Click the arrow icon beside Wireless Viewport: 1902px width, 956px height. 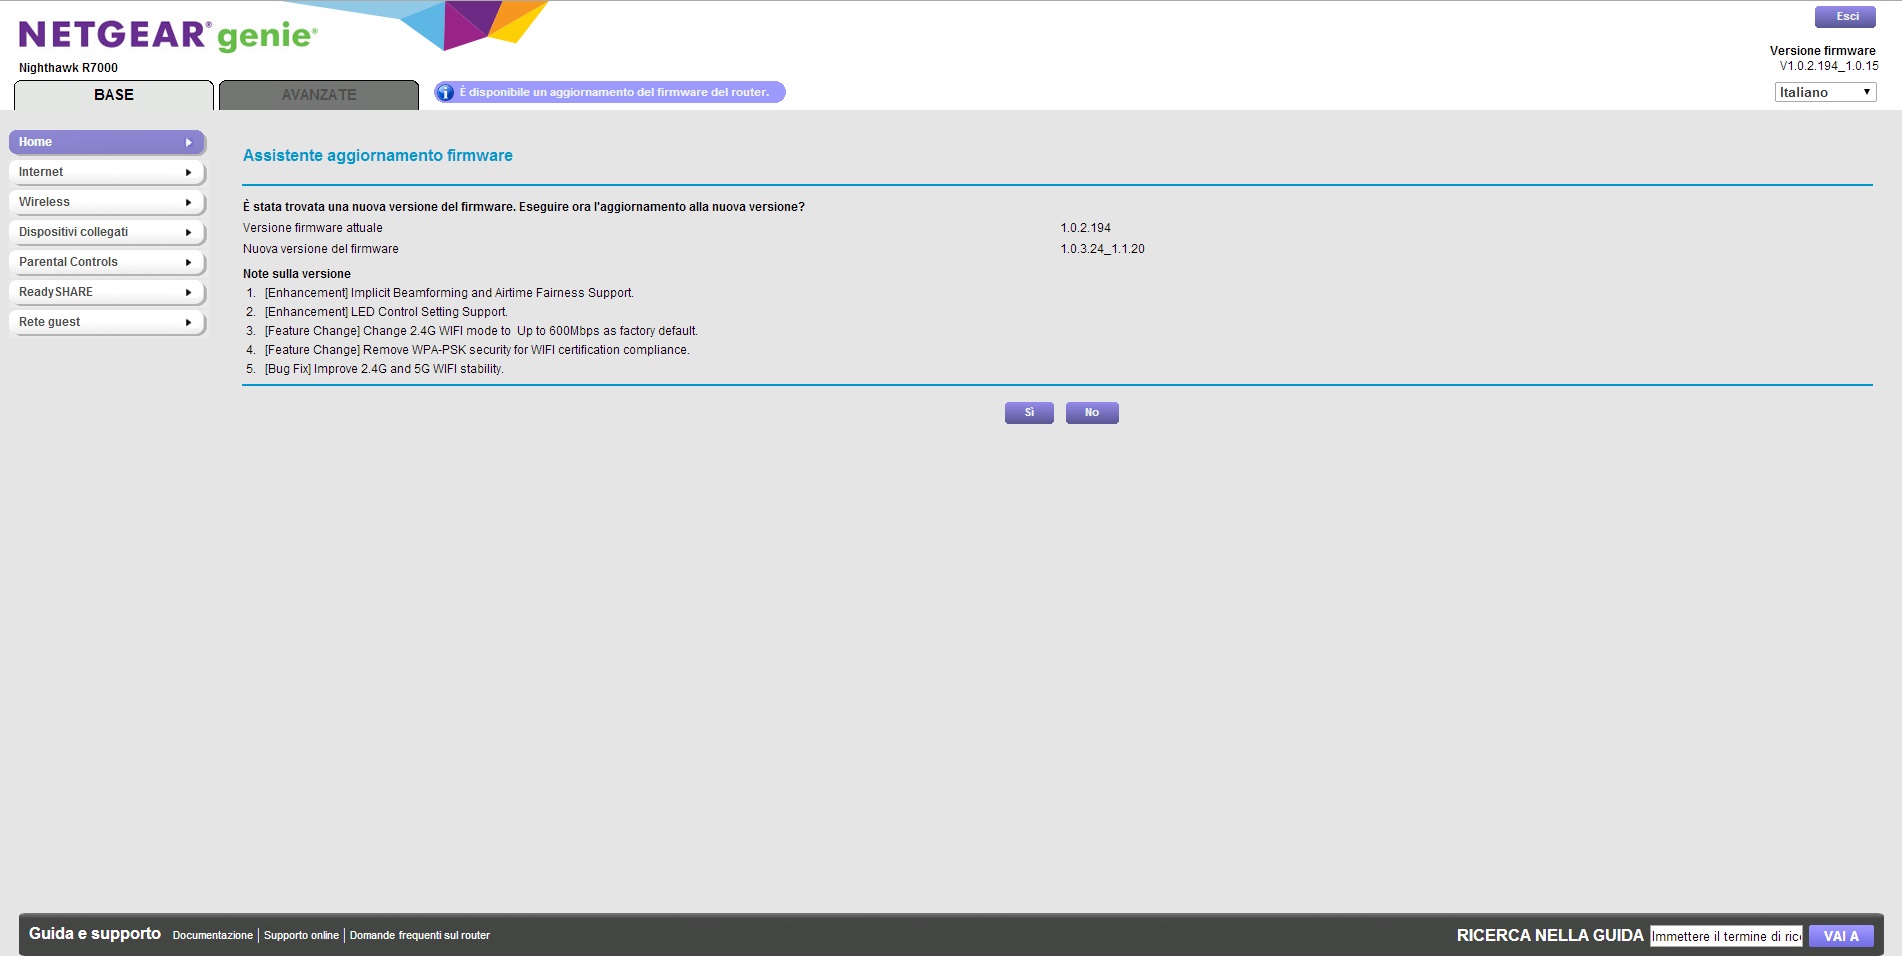pyautogui.click(x=188, y=202)
